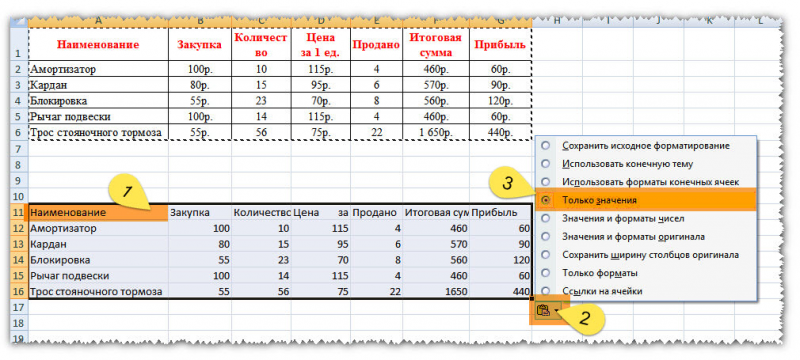Select 'Амортизатор' cell in row 12
Viewport: 800px width, 360px height.
point(98,228)
